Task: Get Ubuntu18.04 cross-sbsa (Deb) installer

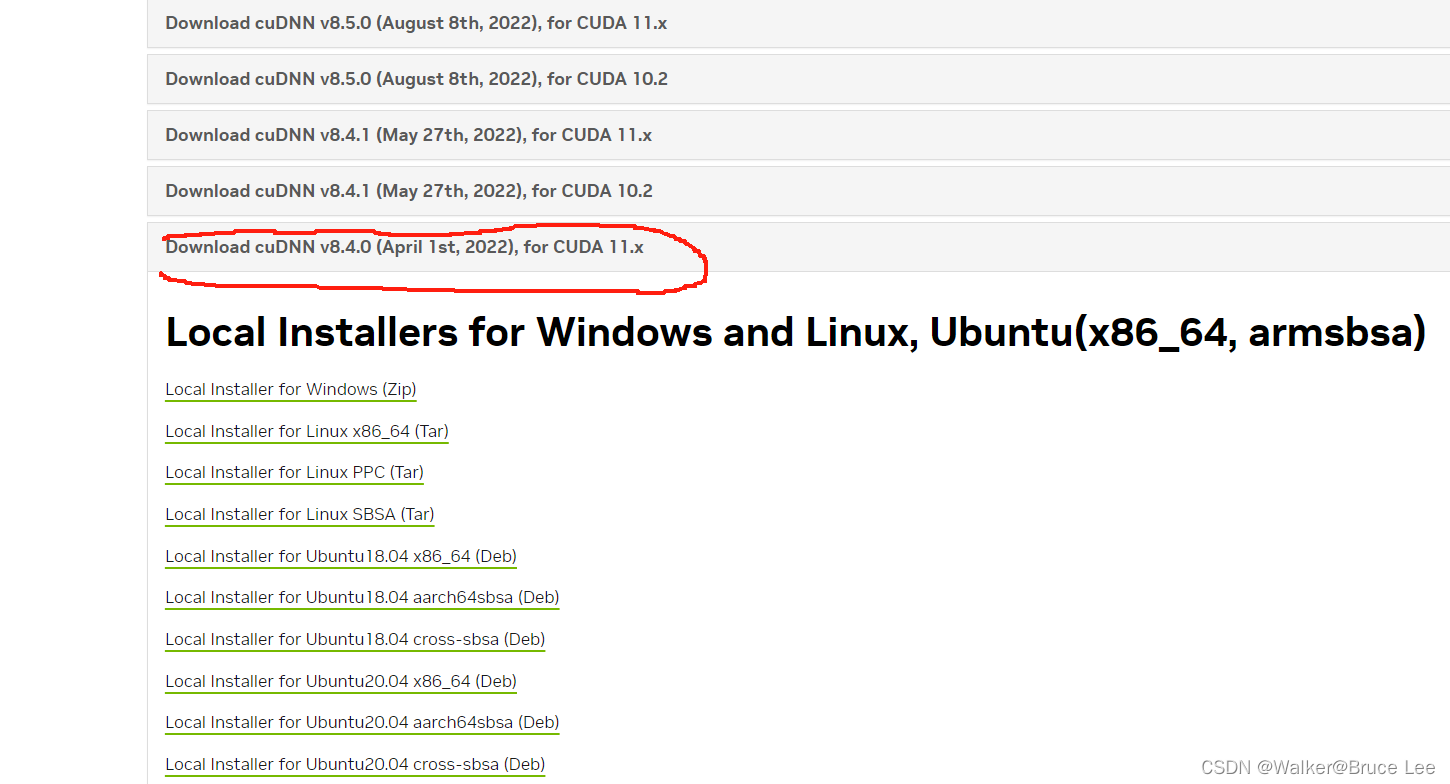Action: coord(354,640)
